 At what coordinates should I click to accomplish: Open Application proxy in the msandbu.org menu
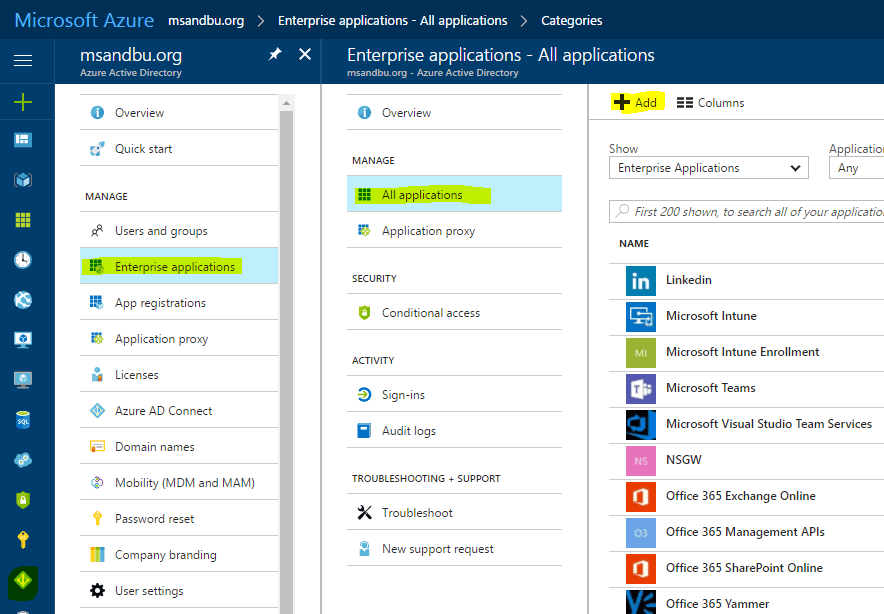pyautogui.click(x=179, y=338)
